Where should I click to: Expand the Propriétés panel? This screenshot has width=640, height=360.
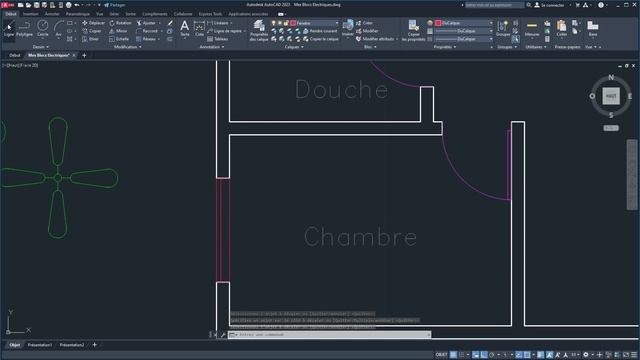[445, 47]
